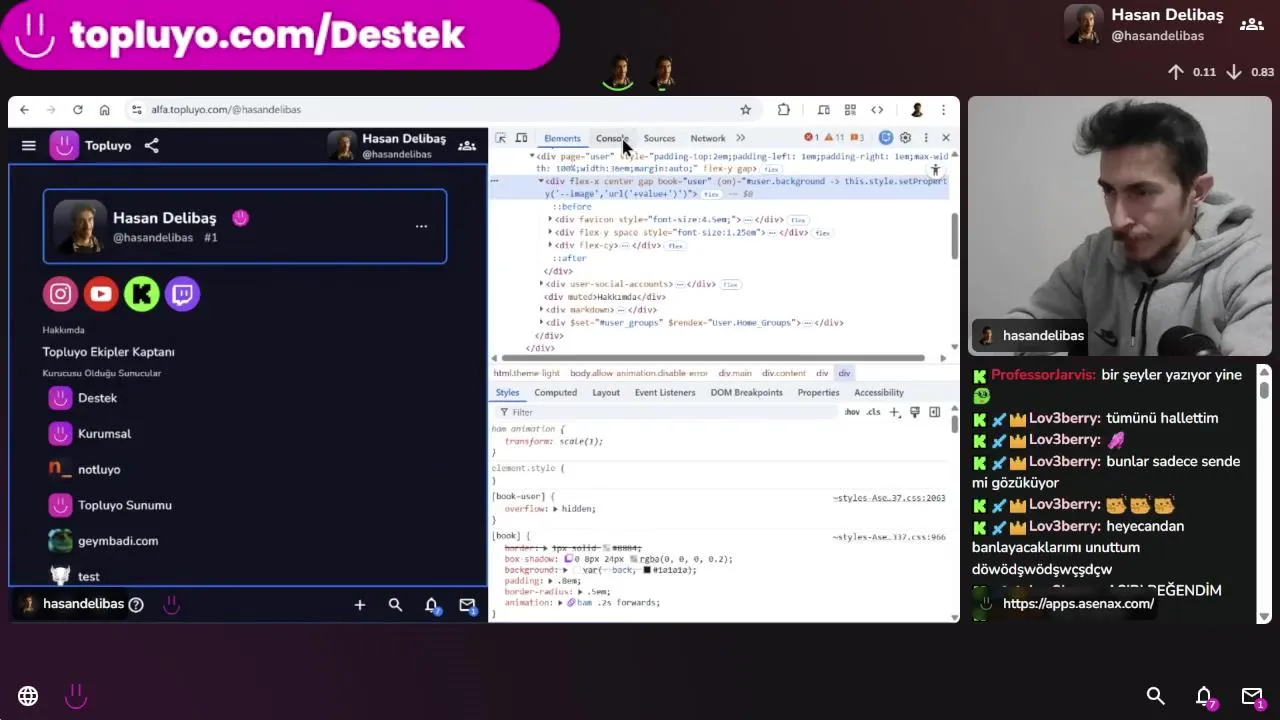
Task: Click the group icon at top right corner
Action: 1252,25
